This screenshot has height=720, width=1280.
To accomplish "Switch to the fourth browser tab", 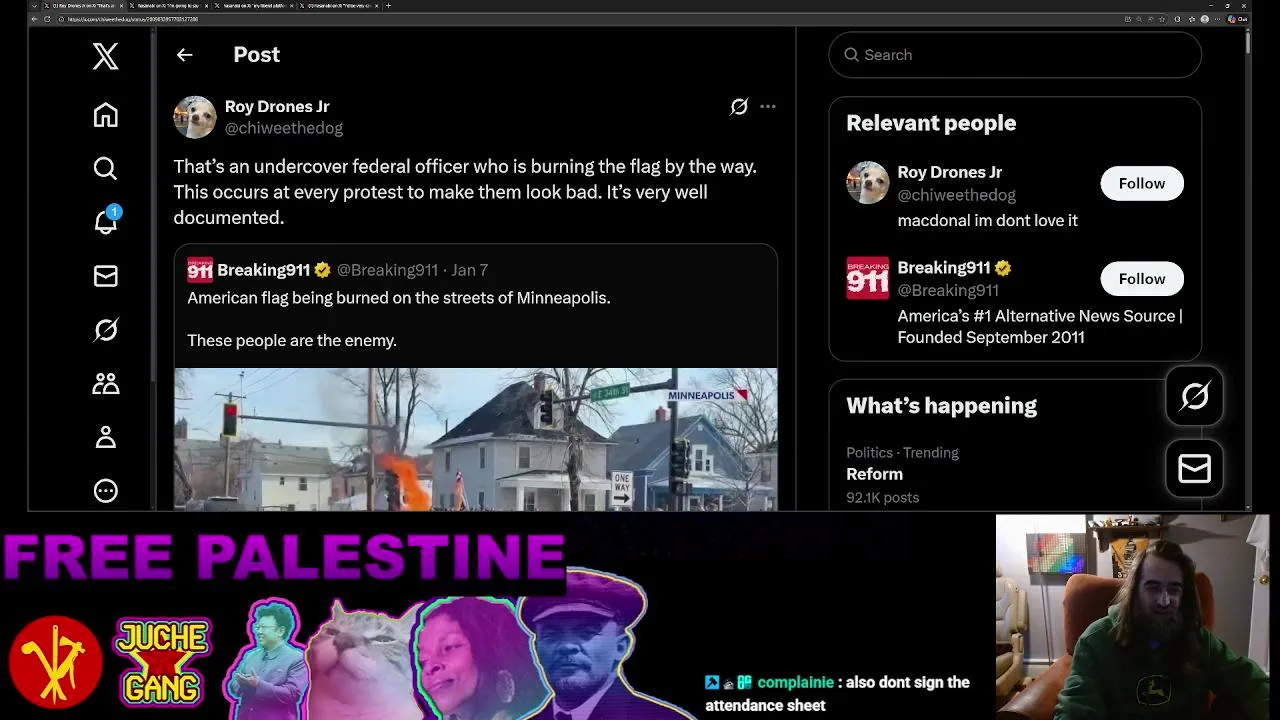I will (340, 6).
